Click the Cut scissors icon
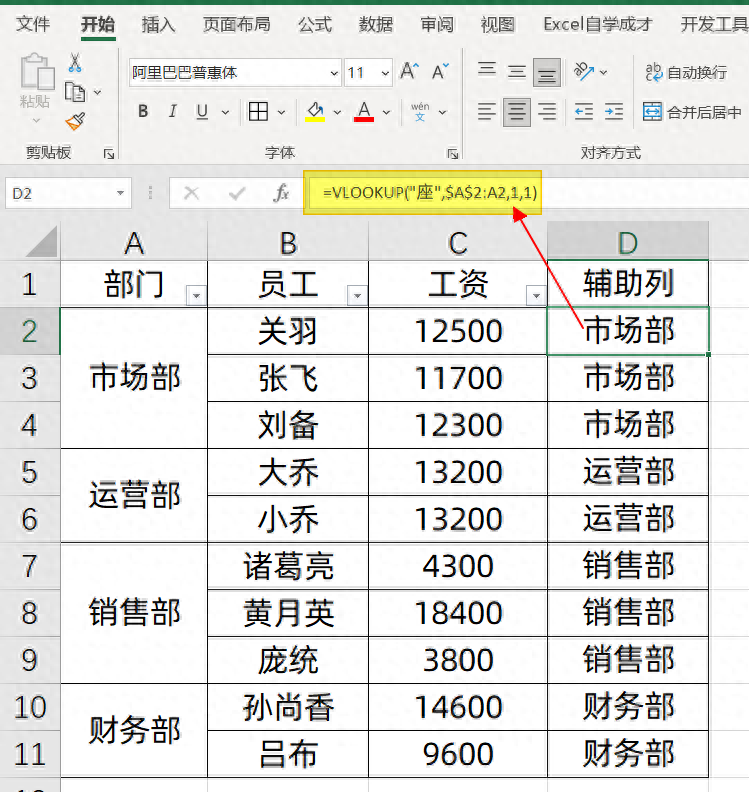The height and width of the screenshot is (792, 749). [x=75, y=63]
